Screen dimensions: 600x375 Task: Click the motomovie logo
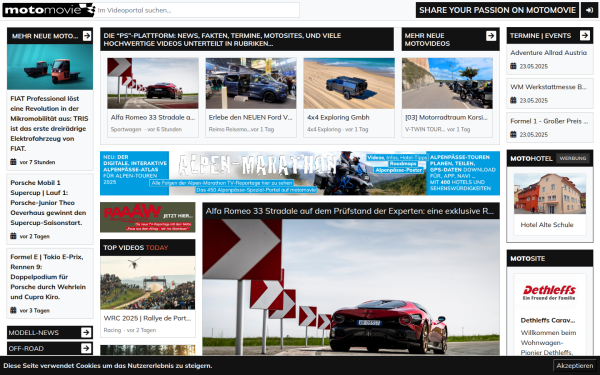pos(48,10)
